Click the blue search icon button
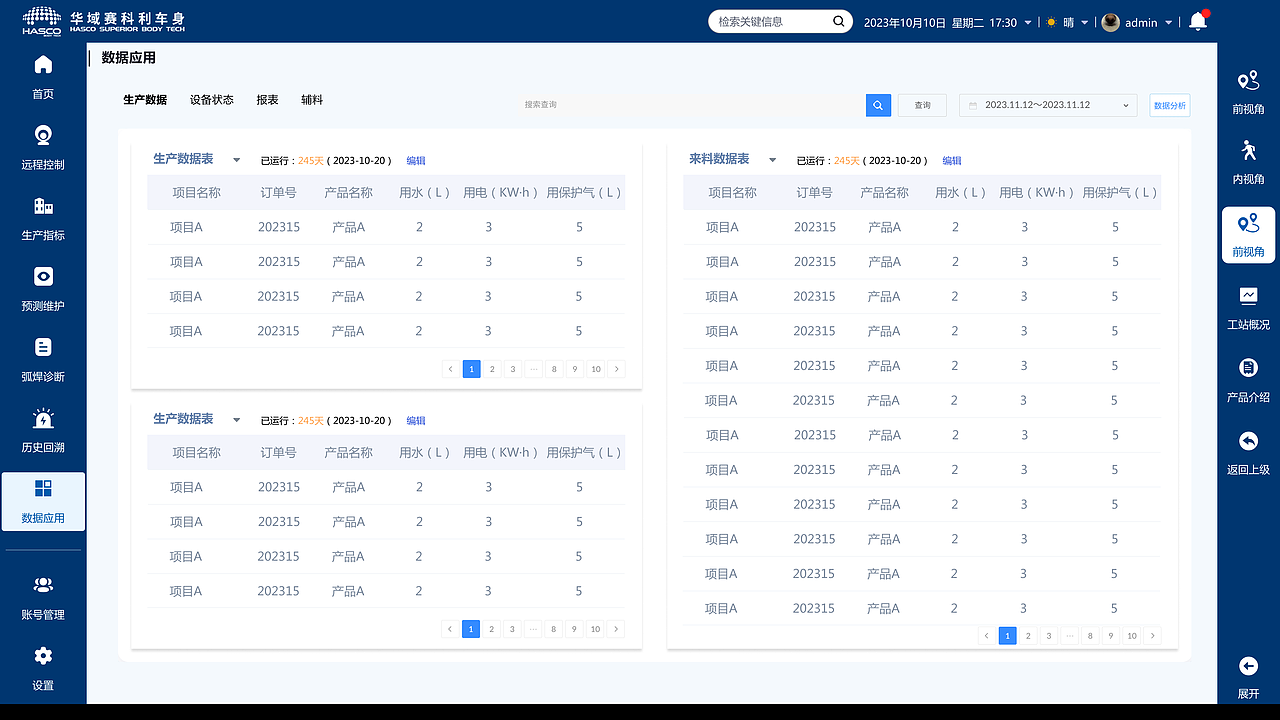Screen dimensions: 1280x720 [878, 105]
